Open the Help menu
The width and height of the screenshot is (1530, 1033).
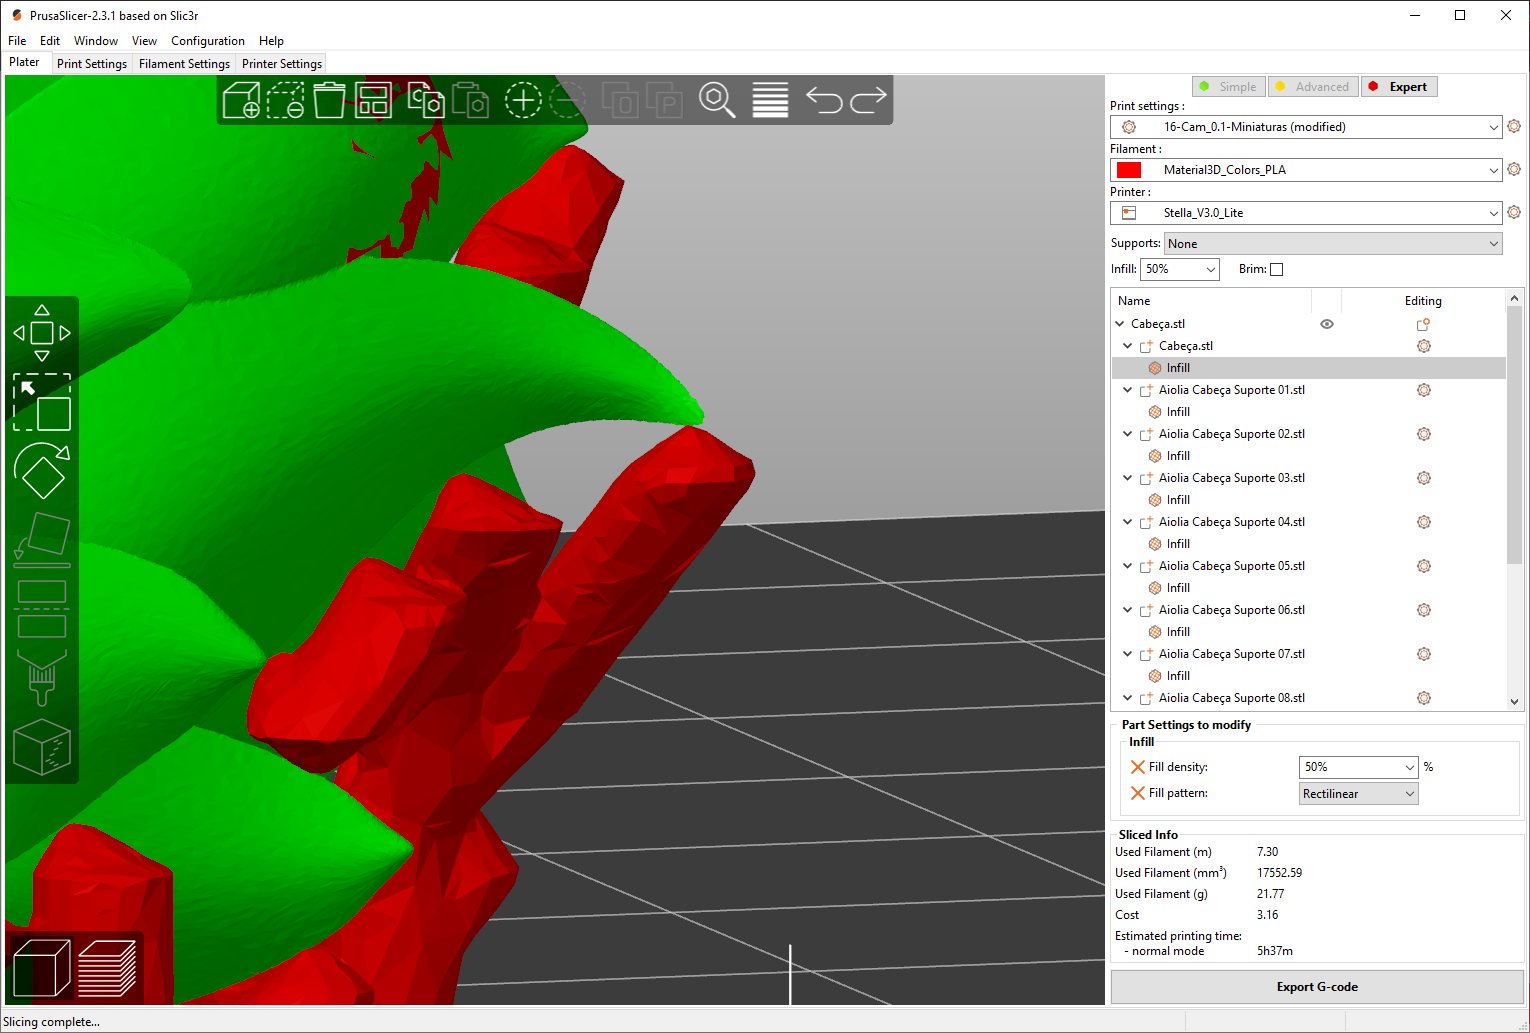271,41
